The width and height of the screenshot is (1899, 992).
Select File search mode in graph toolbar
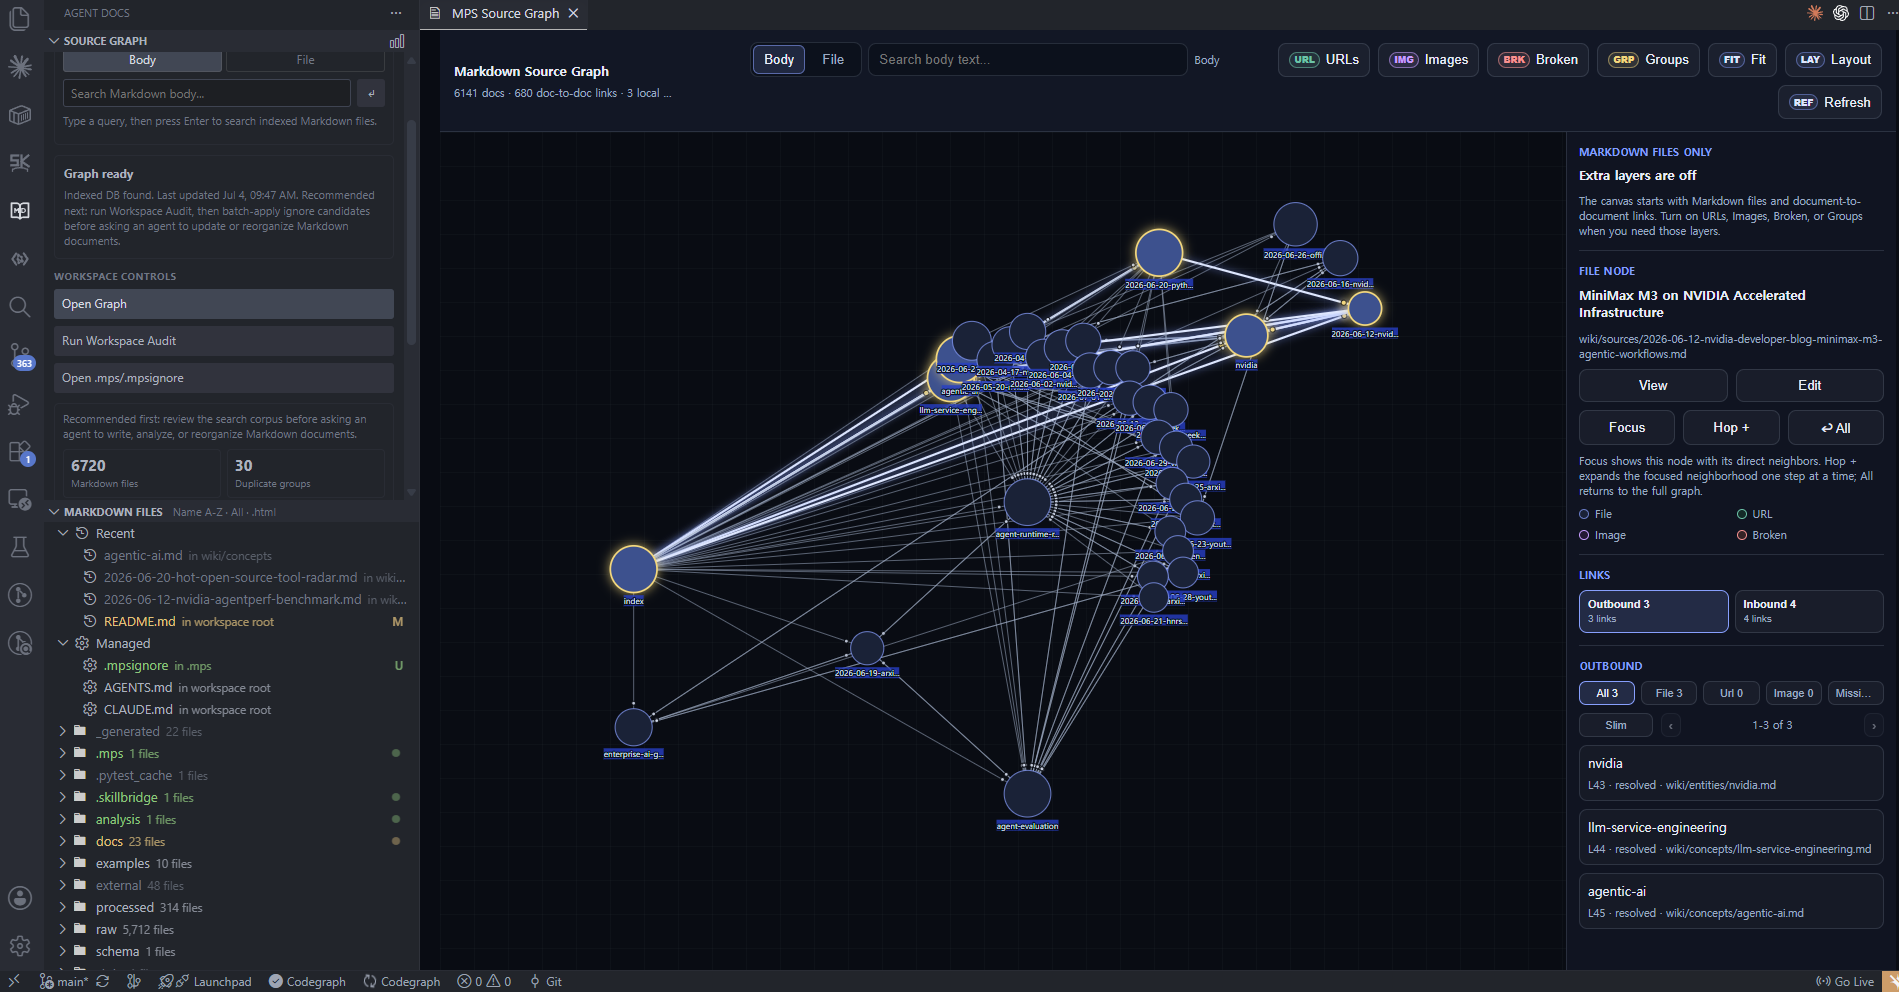click(x=833, y=60)
